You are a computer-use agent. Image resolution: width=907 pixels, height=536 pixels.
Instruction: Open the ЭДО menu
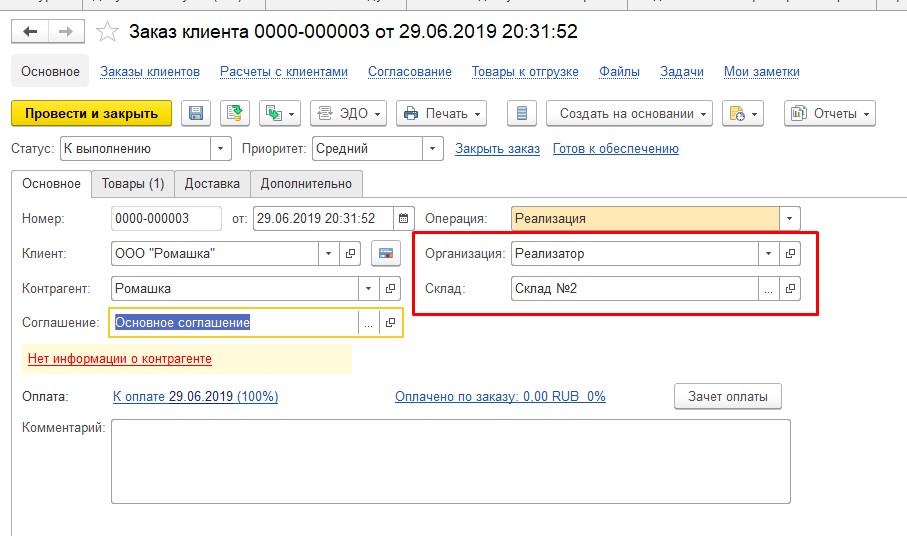click(349, 113)
